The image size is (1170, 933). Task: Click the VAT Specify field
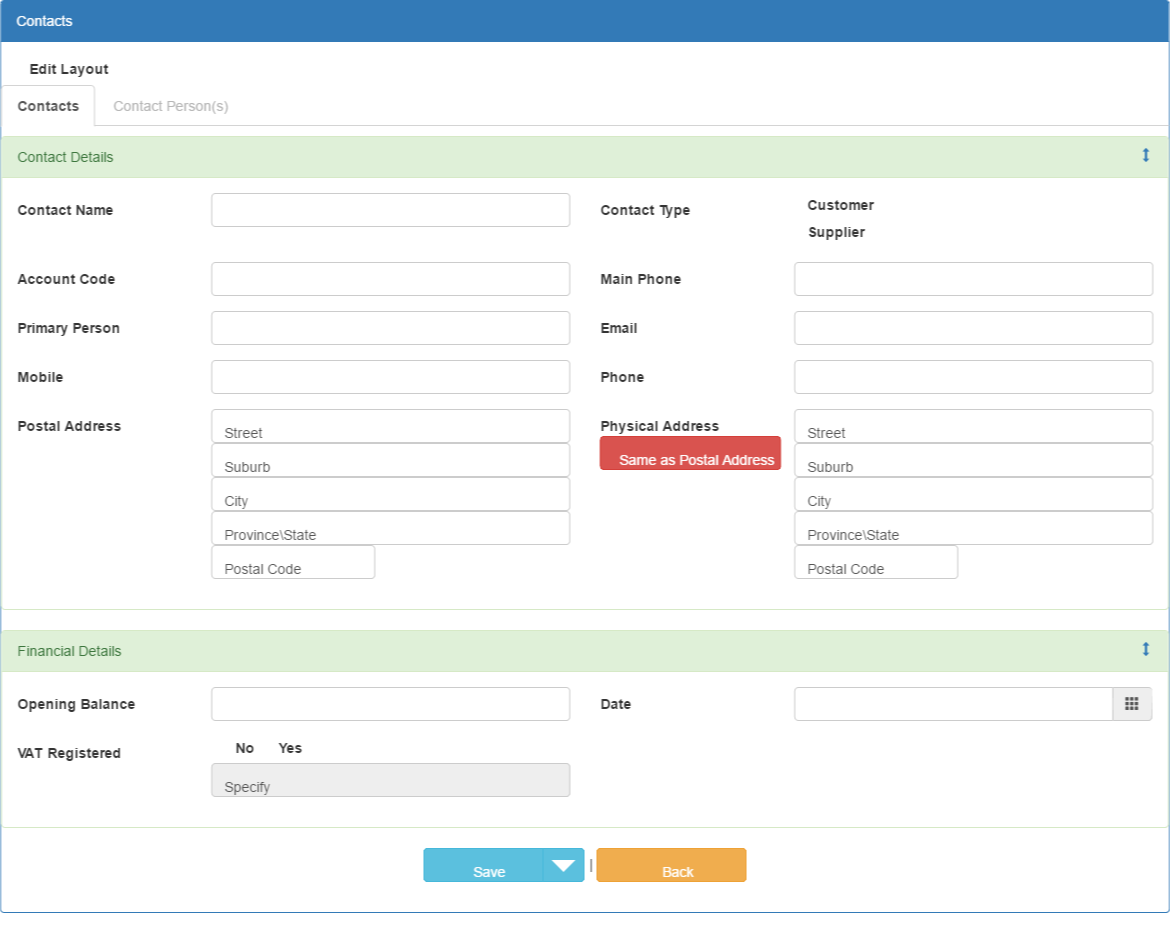[x=390, y=780]
